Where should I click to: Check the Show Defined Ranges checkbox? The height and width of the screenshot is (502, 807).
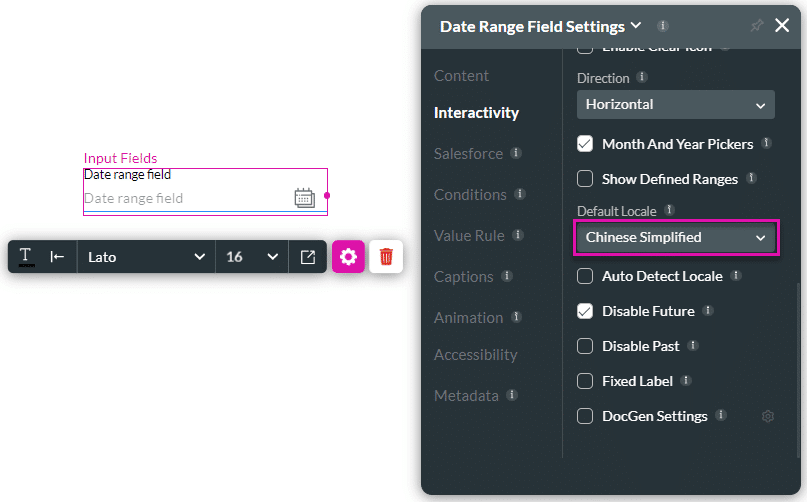[x=586, y=179]
